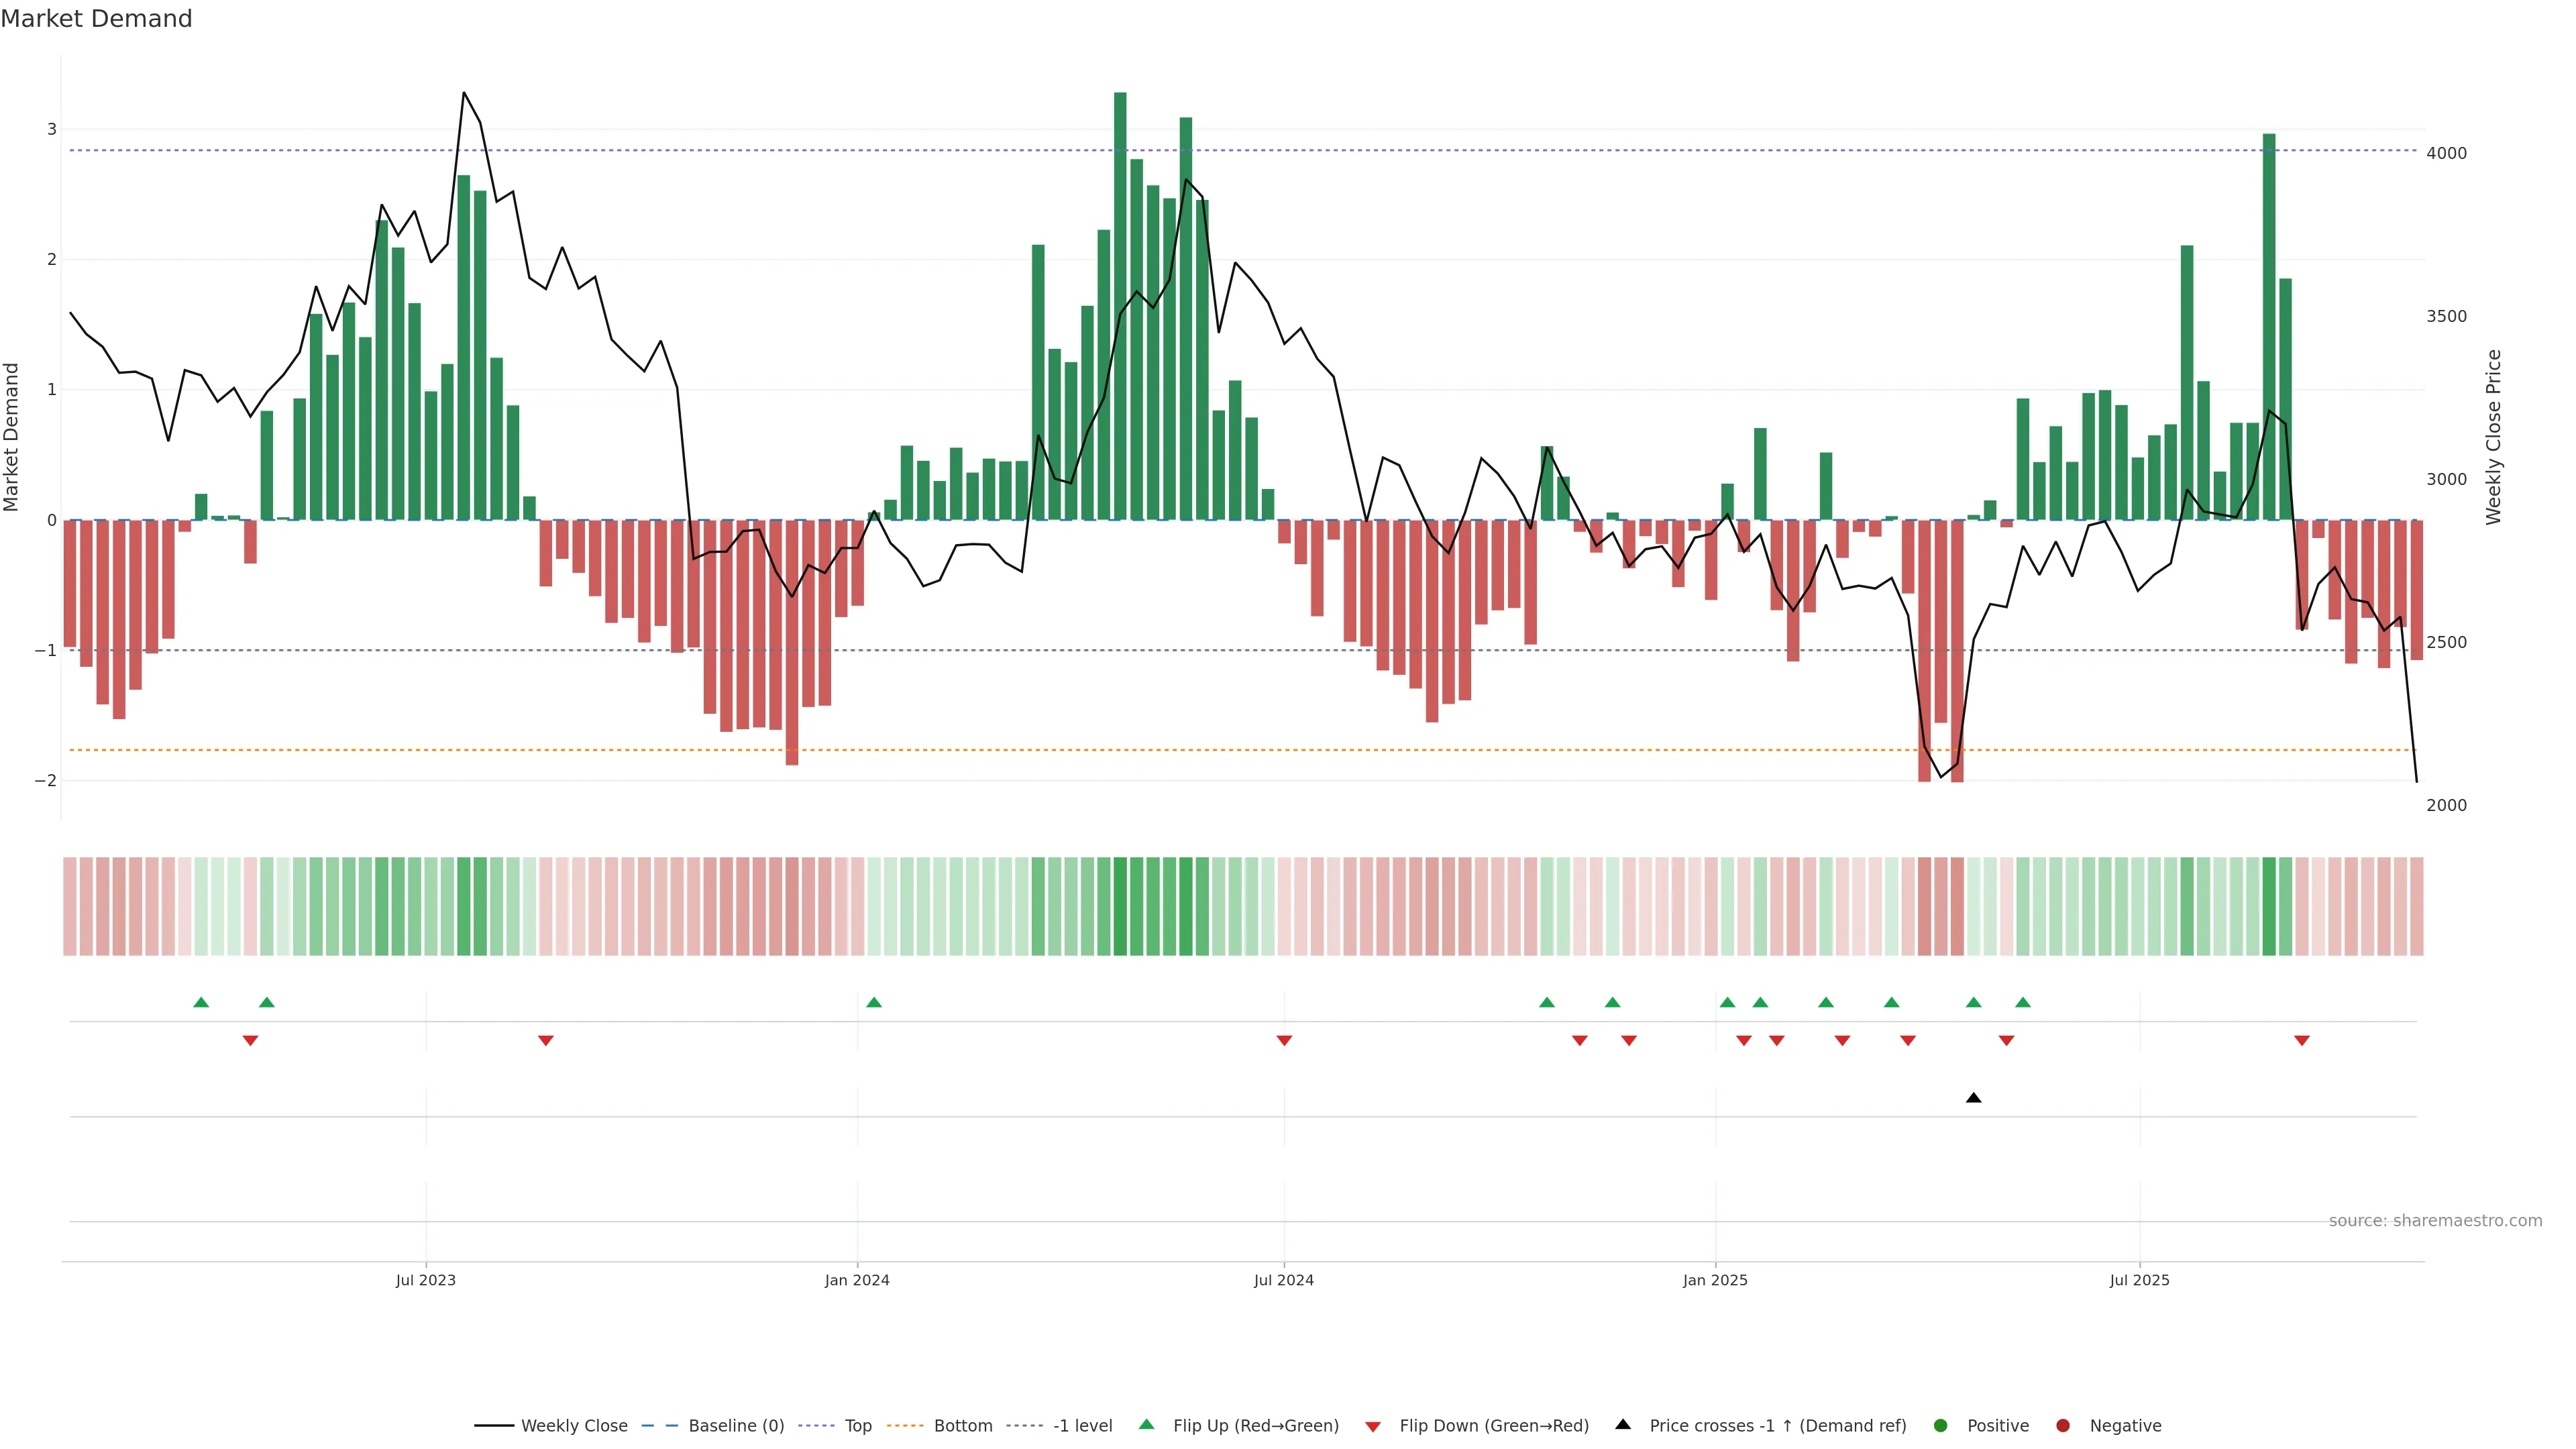Image resolution: width=2576 pixels, height=1449 pixels.
Task: Toggle the Flip Down (Green→Red) legend icon
Action: (x=1373, y=1426)
